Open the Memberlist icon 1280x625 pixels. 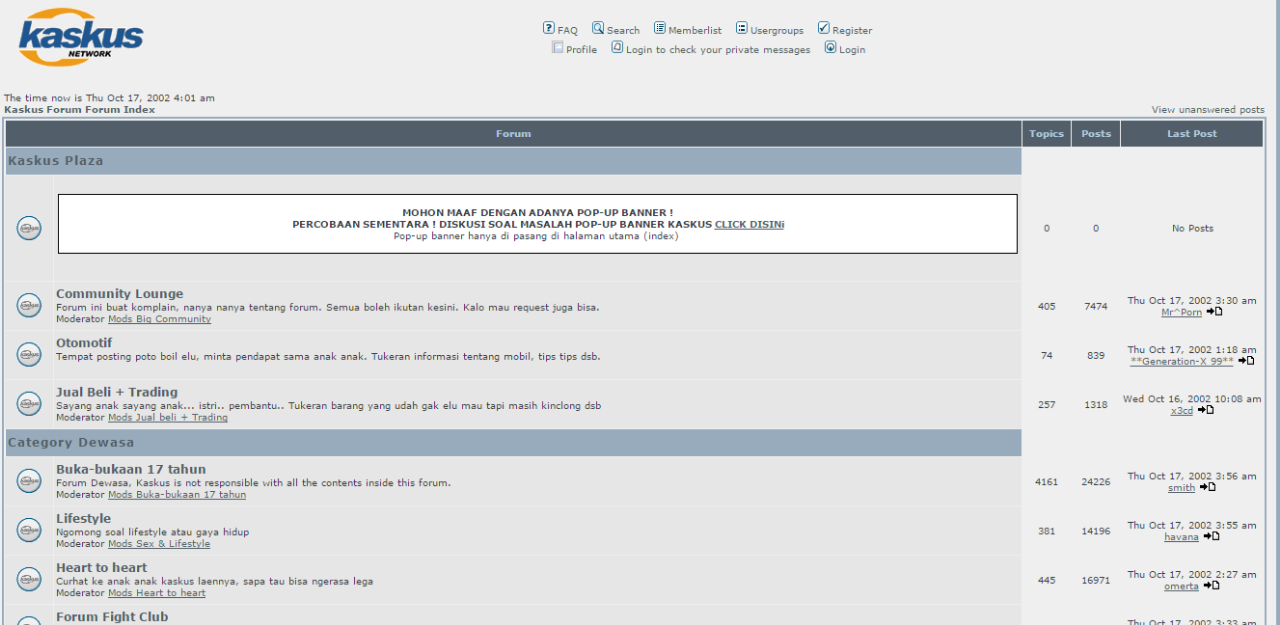coord(660,28)
